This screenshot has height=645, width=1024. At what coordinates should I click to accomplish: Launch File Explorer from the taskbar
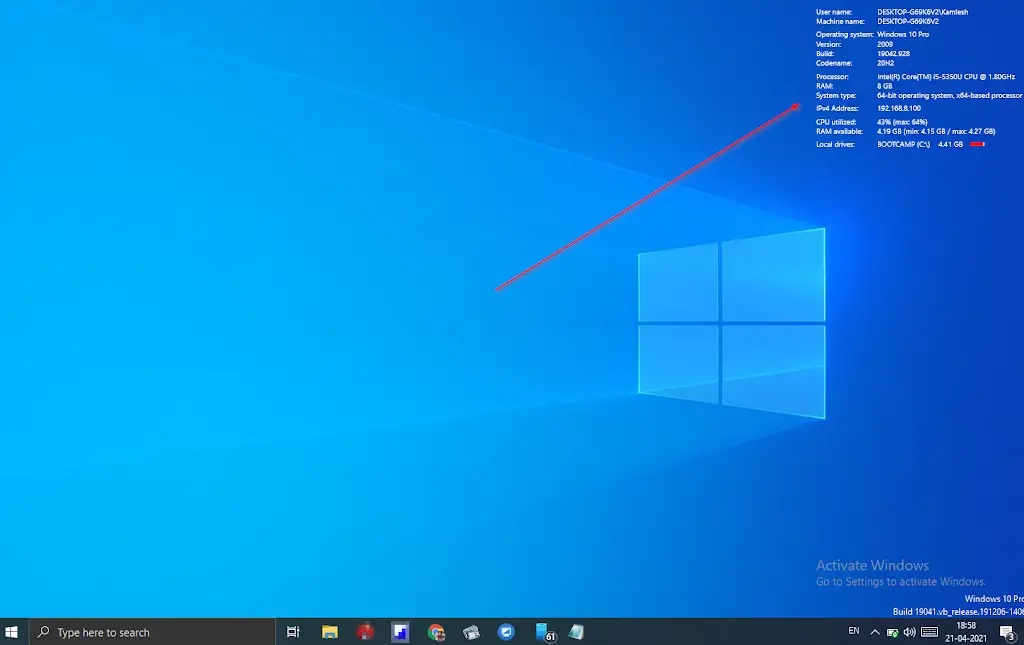(x=330, y=632)
